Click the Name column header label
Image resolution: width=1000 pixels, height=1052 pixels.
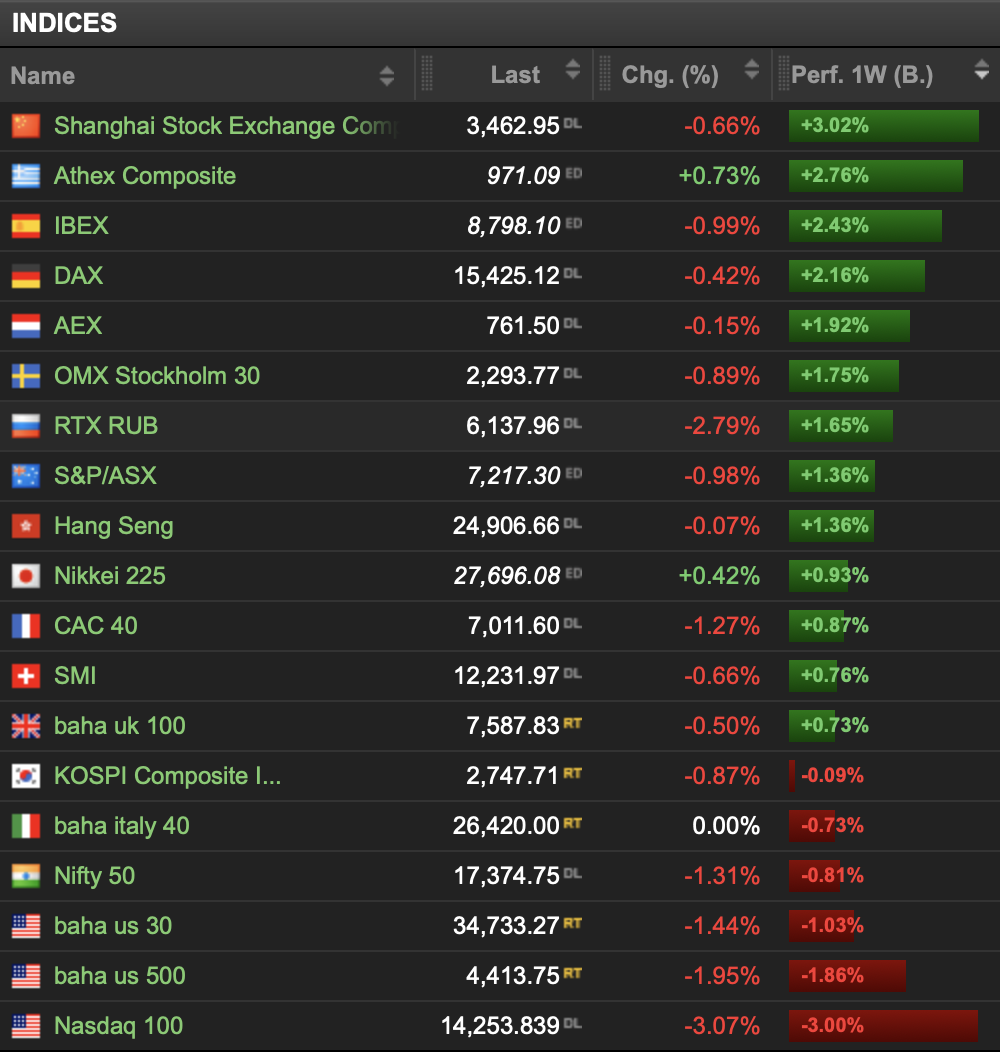42,76
